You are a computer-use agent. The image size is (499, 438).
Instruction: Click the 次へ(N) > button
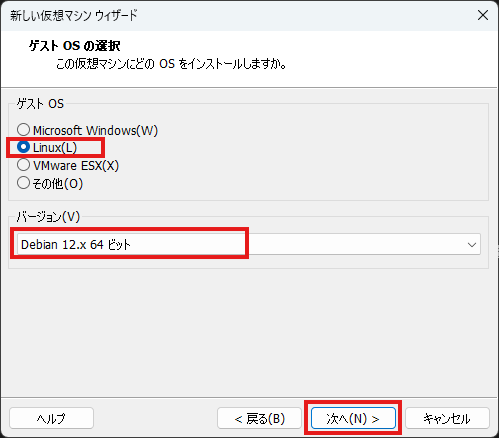[x=353, y=418]
